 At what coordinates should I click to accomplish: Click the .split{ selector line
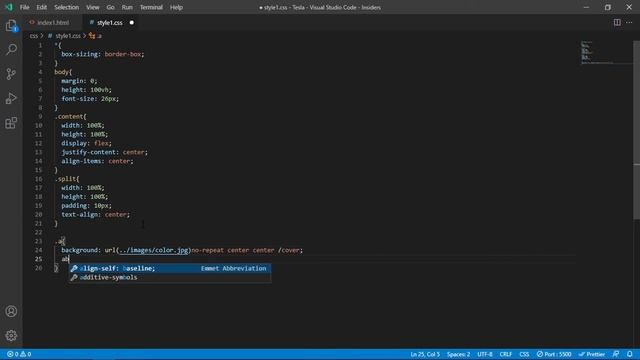[67, 179]
